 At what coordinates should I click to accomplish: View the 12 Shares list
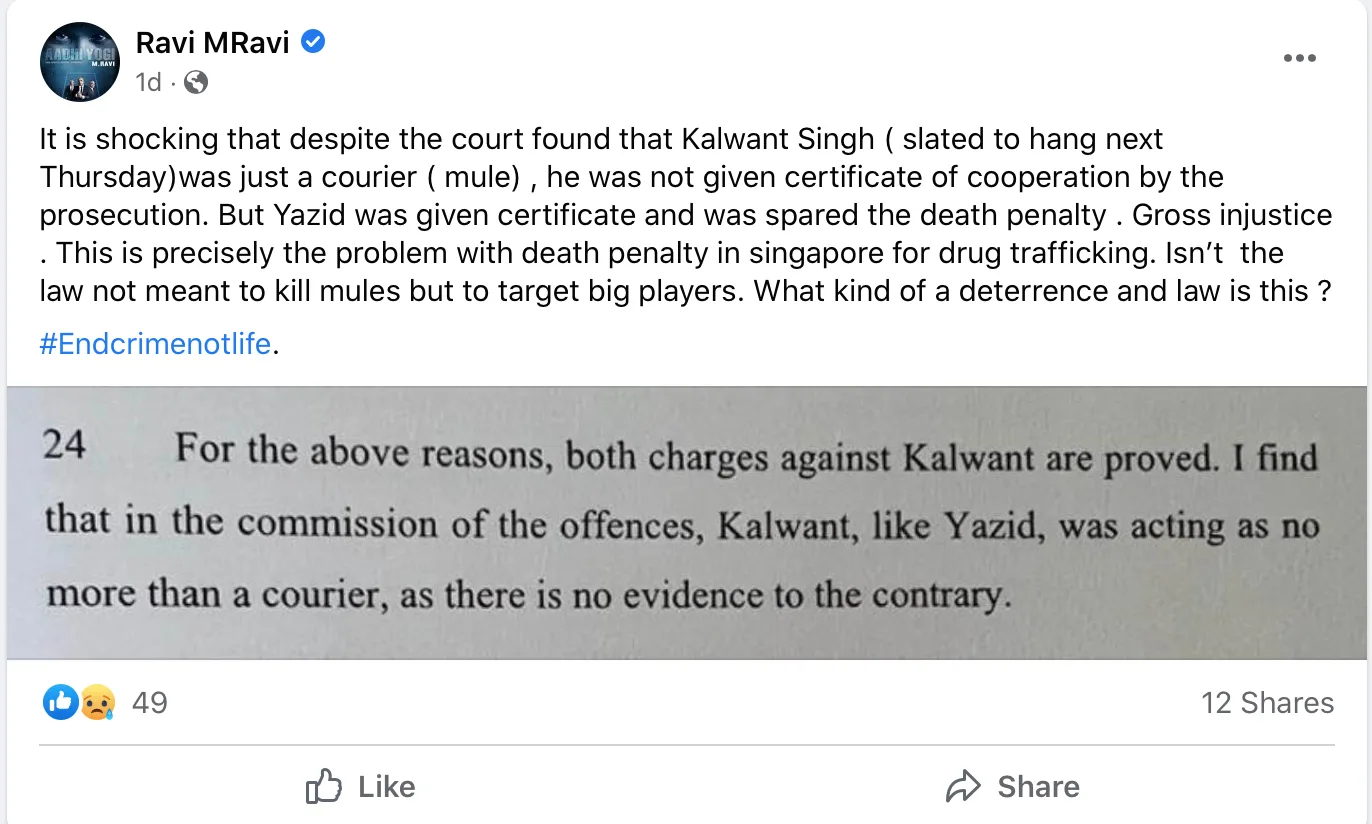1267,703
